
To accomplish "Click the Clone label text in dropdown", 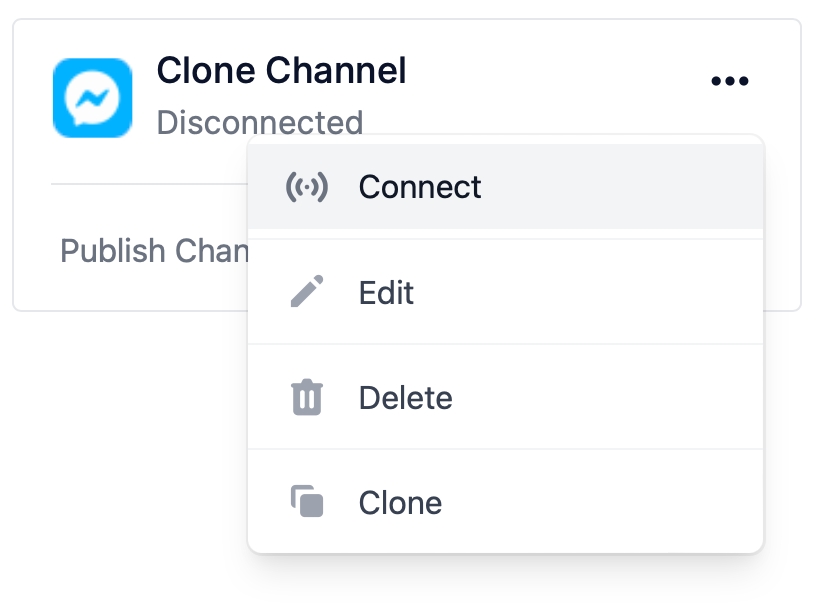I will 401,503.
